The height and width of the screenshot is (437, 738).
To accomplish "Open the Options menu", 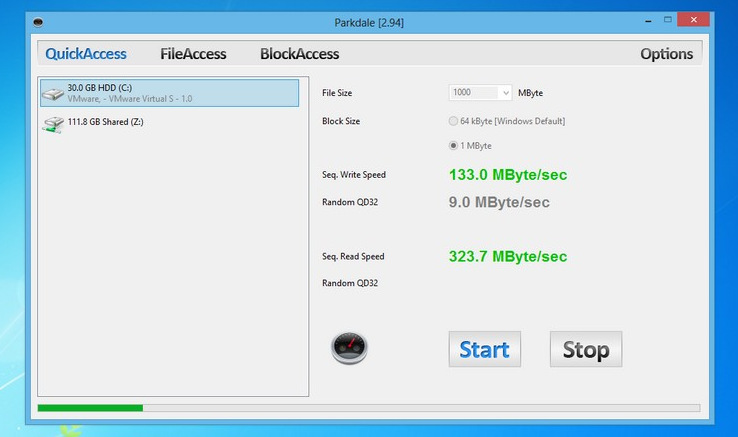I will (666, 54).
